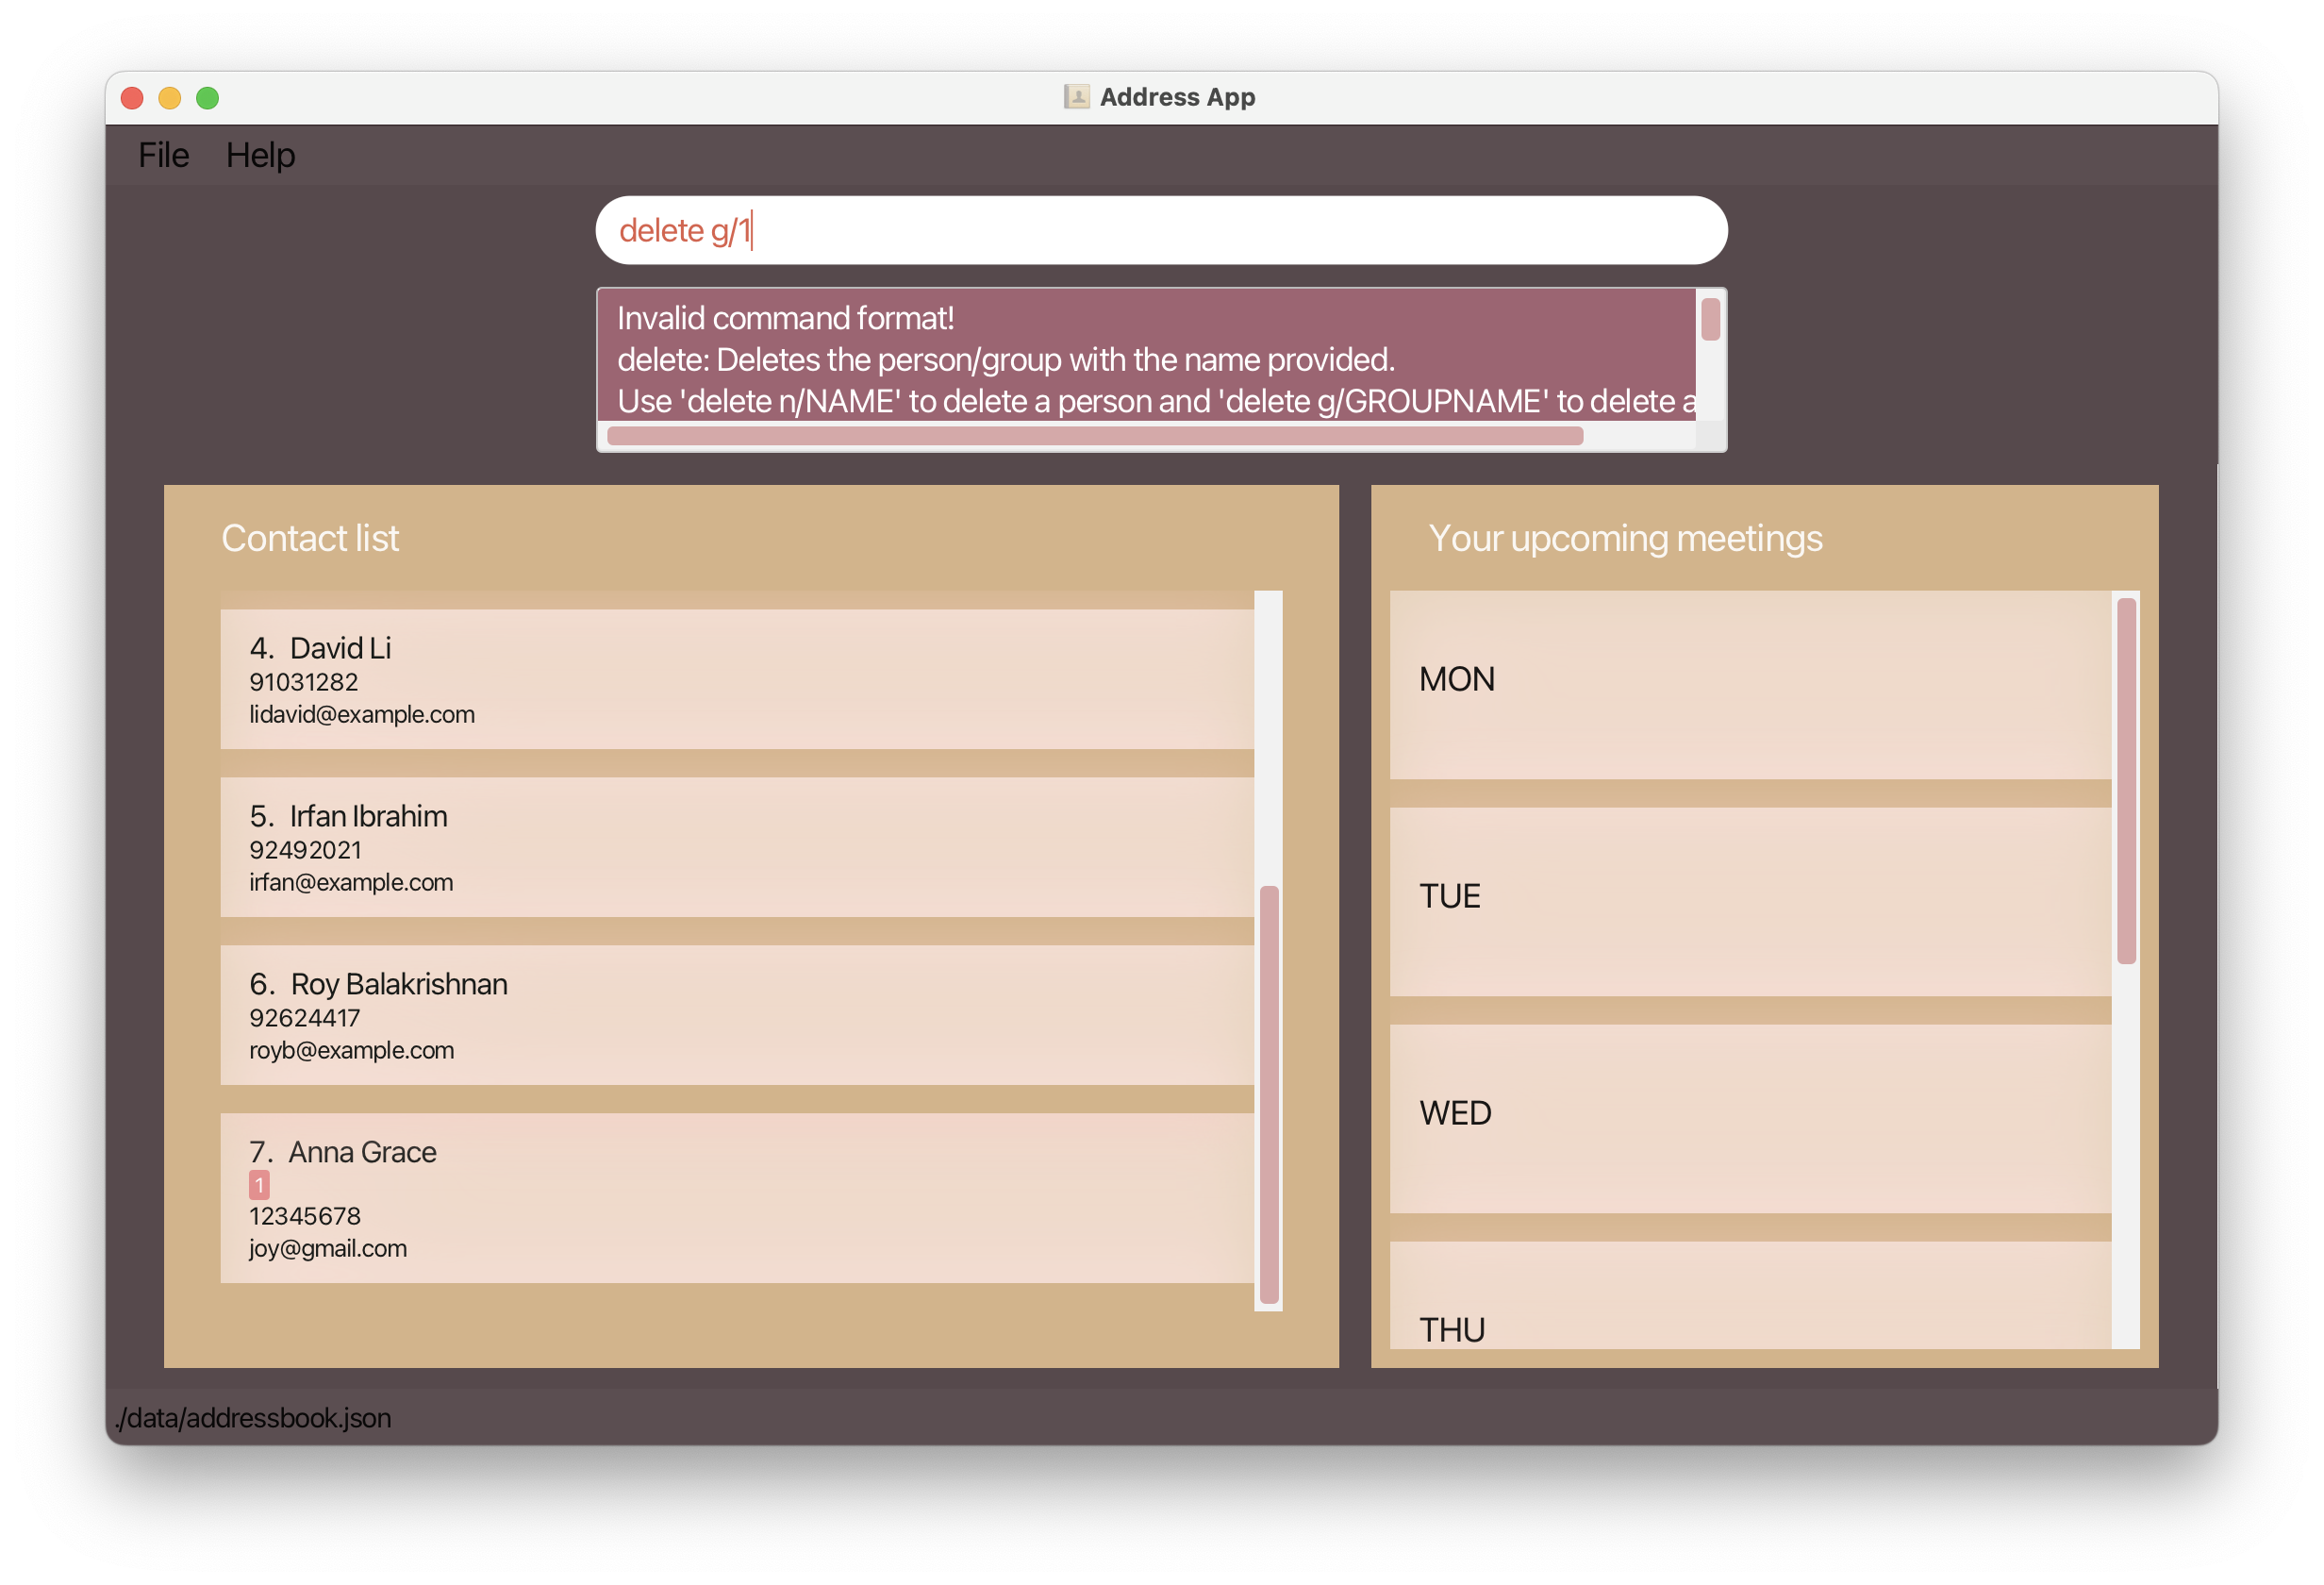Click the meetings panel vertical scrollbar thumb
Image resolution: width=2324 pixels, height=1585 pixels.
pos(2126,780)
